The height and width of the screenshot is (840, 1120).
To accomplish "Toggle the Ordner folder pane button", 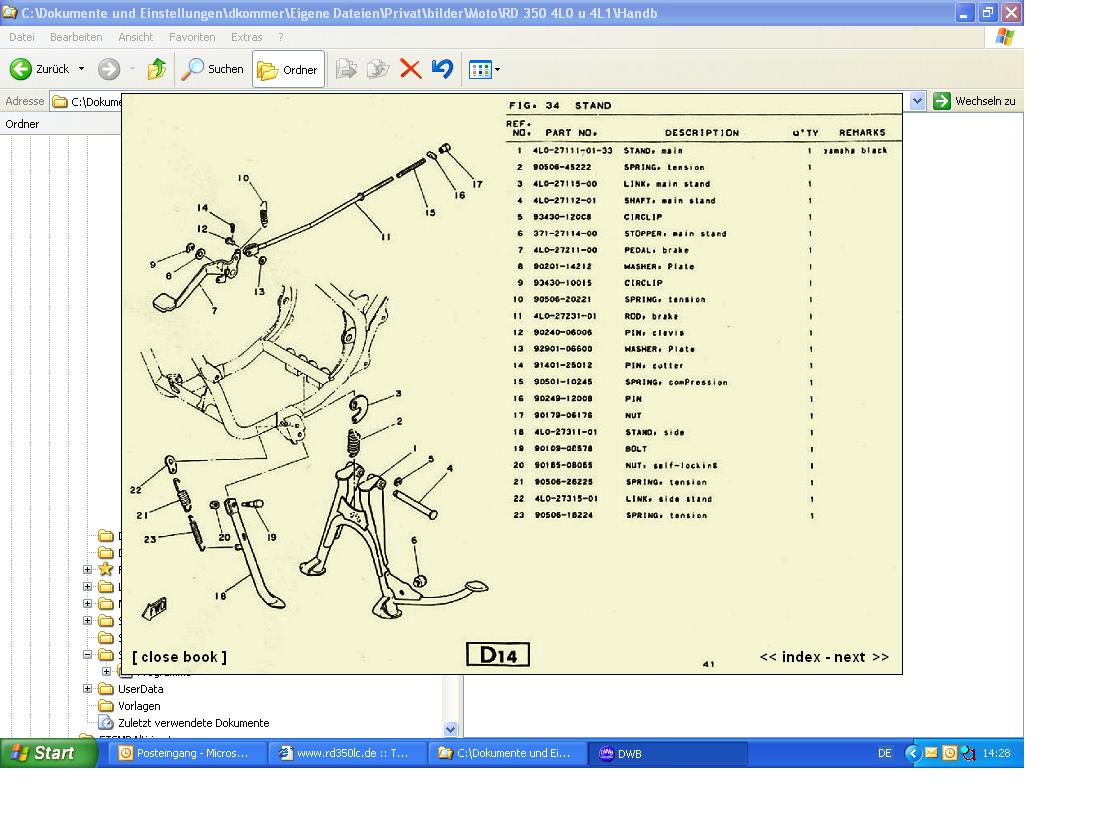I will (x=288, y=69).
